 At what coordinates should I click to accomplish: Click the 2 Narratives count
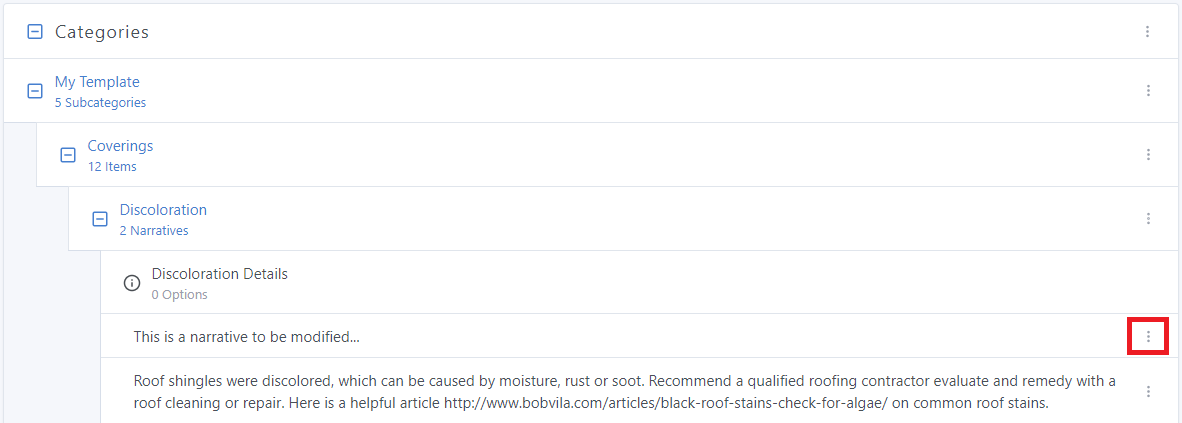tap(154, 231)
